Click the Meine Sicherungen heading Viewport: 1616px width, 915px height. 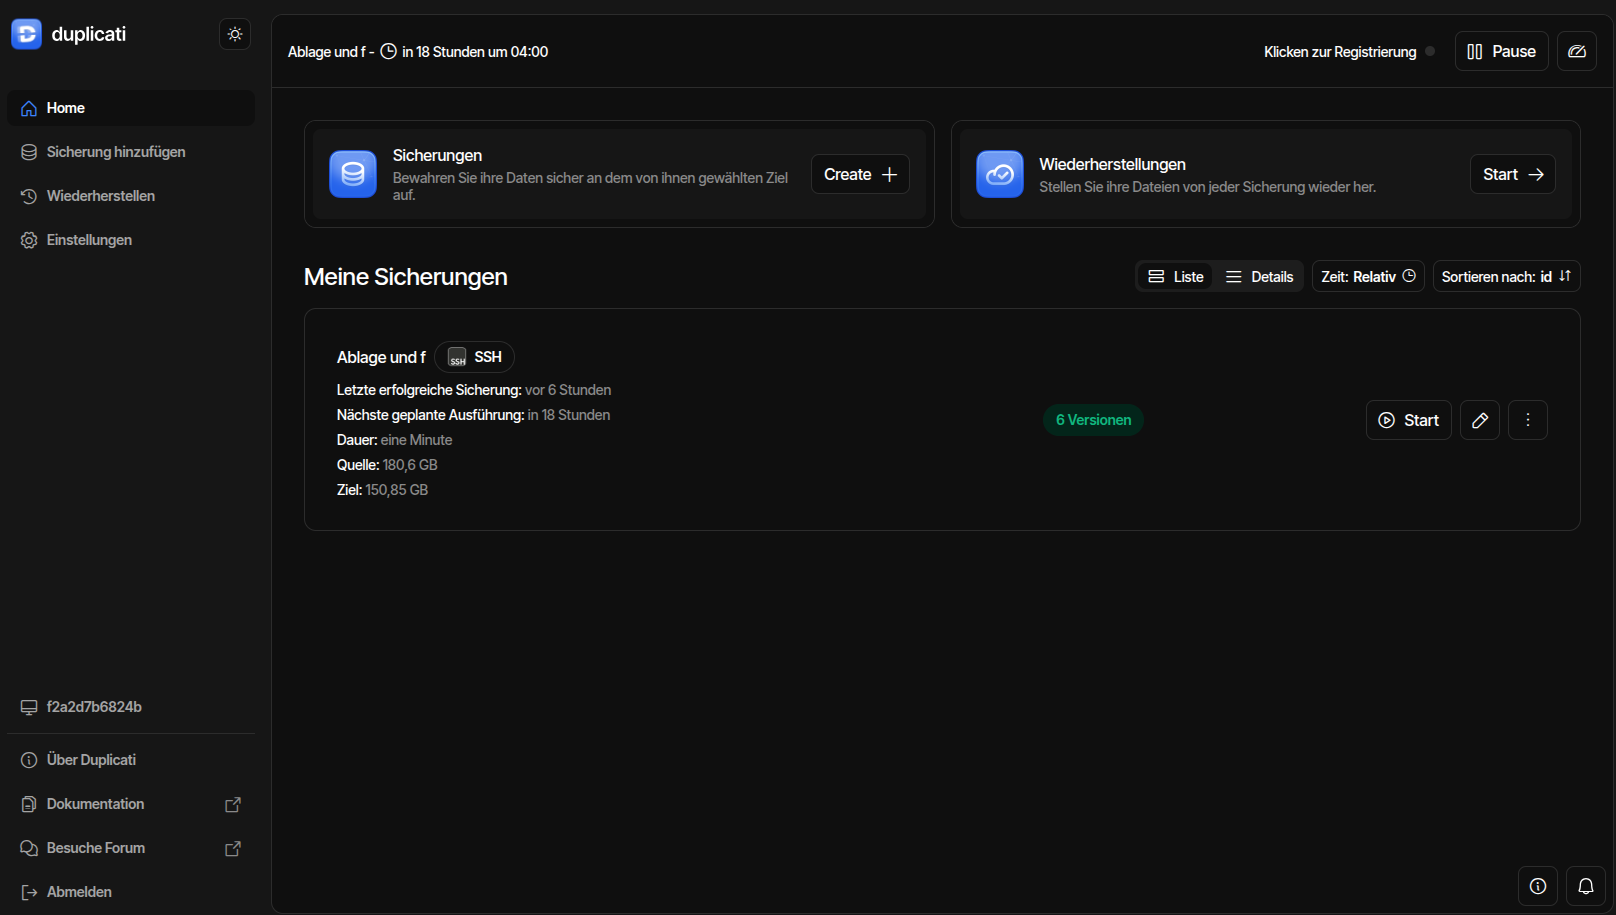pyautogui.click(x=406, y=277)
